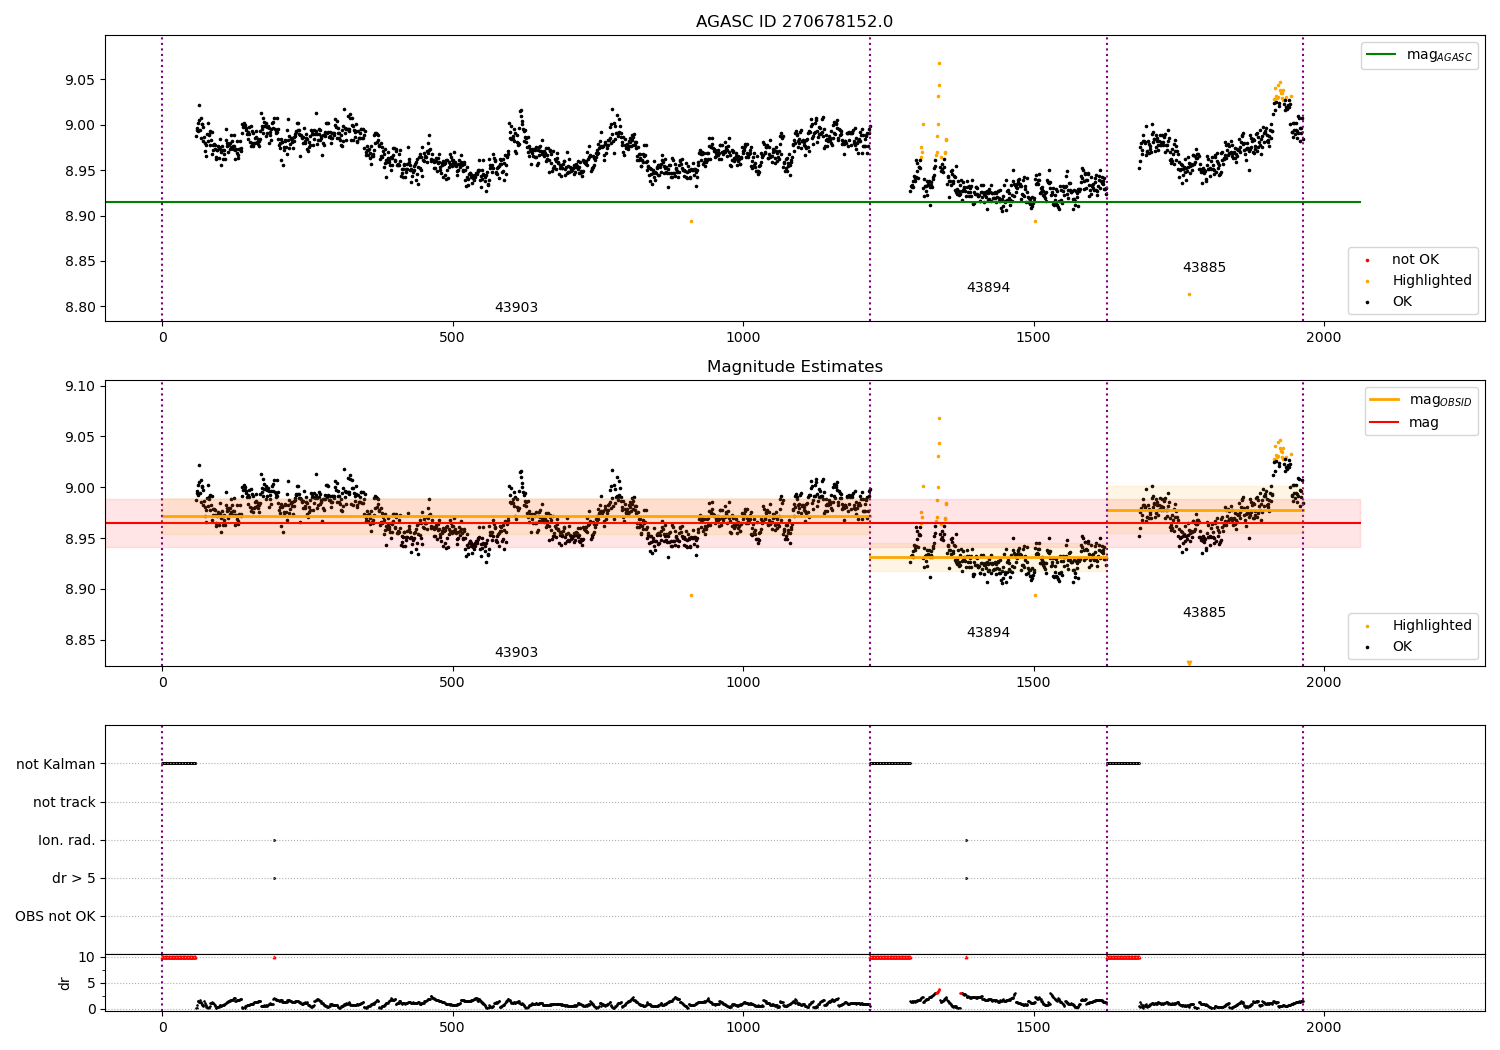
Task: Click the orange line swatch beside mag OBSID
Action: point(1385,400)
